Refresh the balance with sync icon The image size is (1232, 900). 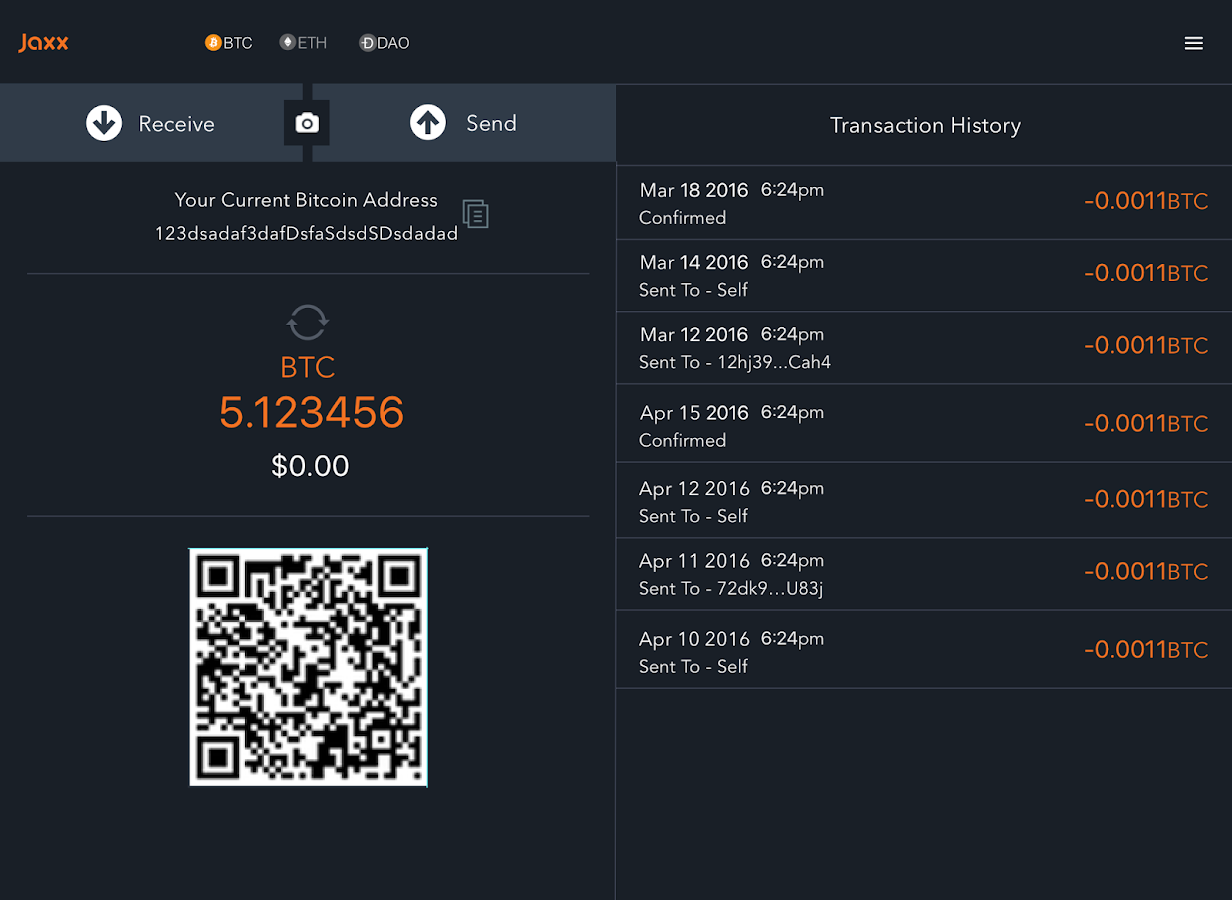coord(307,323)
